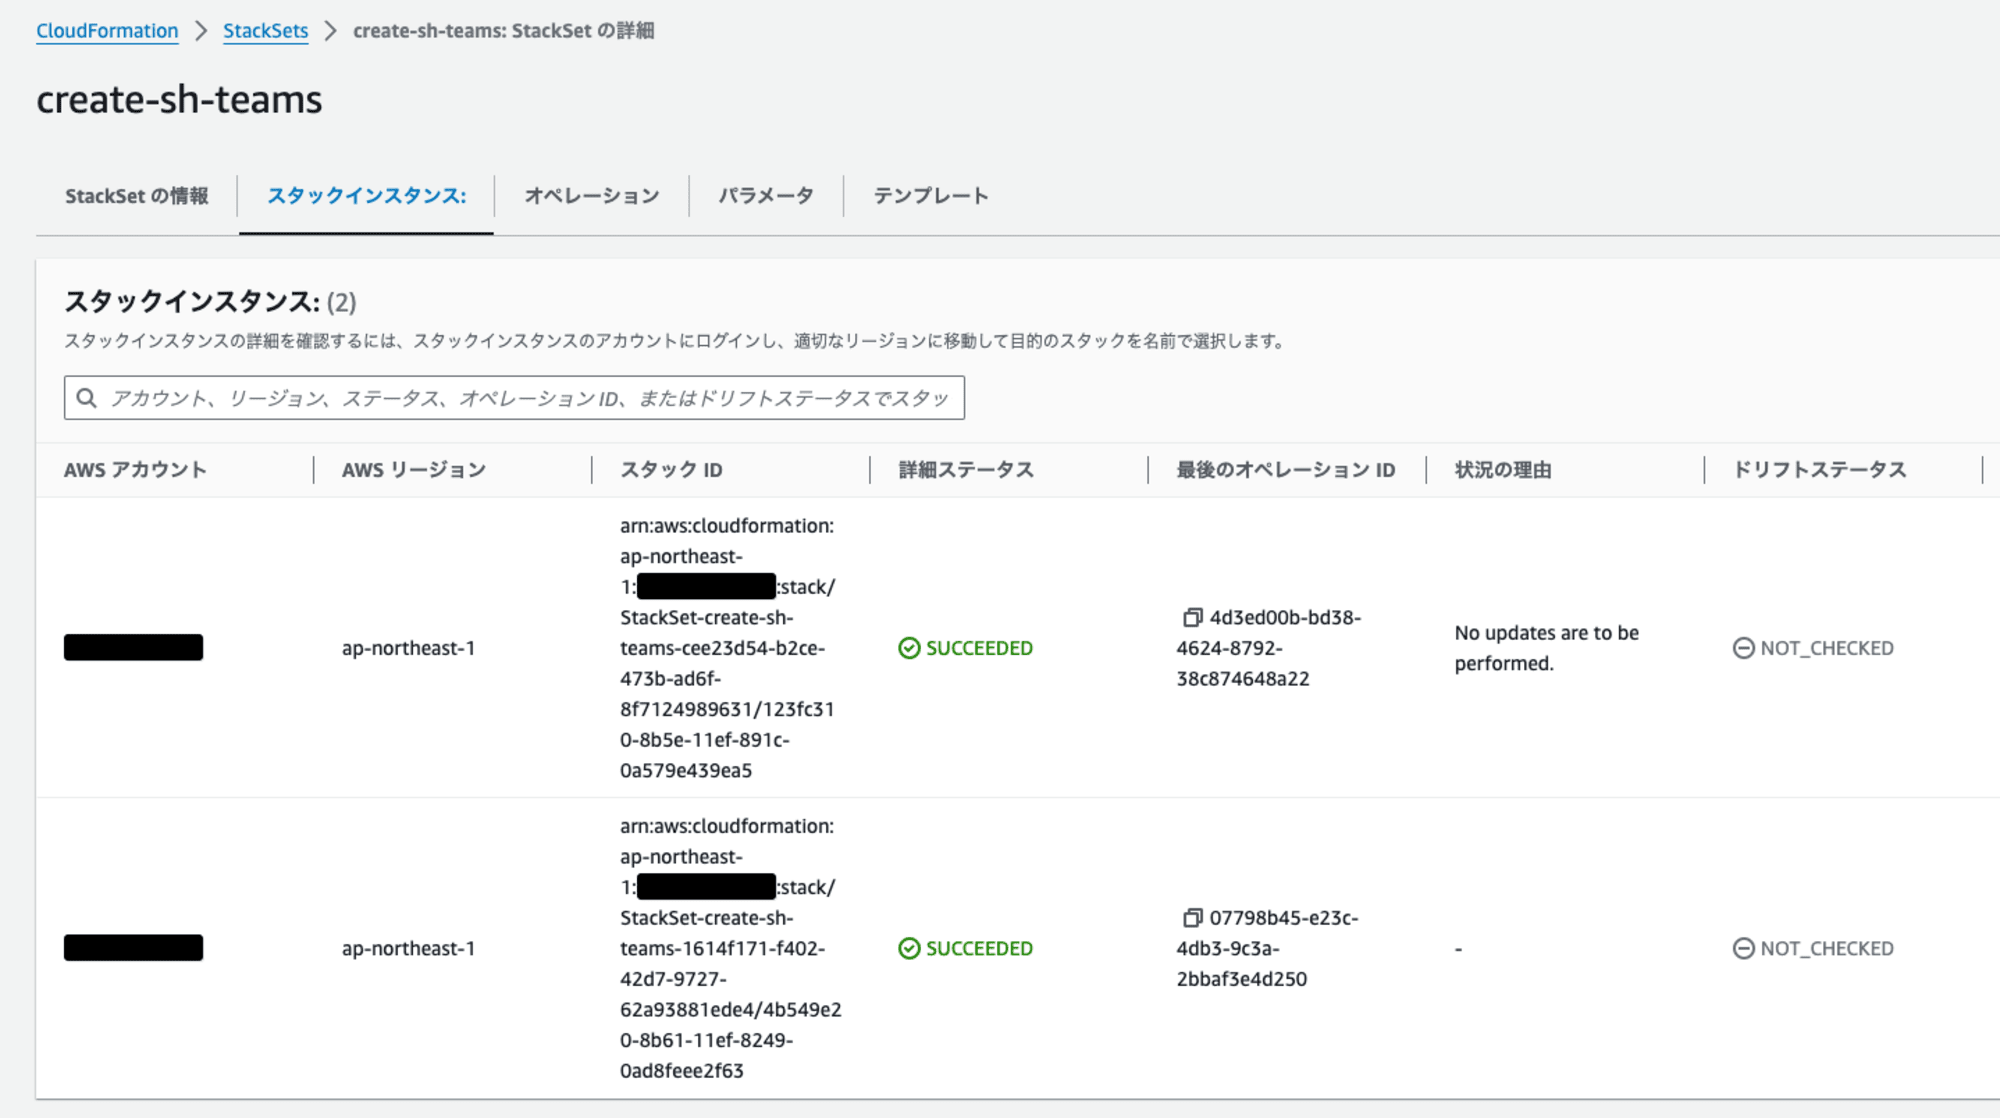This screenshot has width=2000, height=1118.
Task: Open the テンプレート tab
Action: [x=931, y=196]
